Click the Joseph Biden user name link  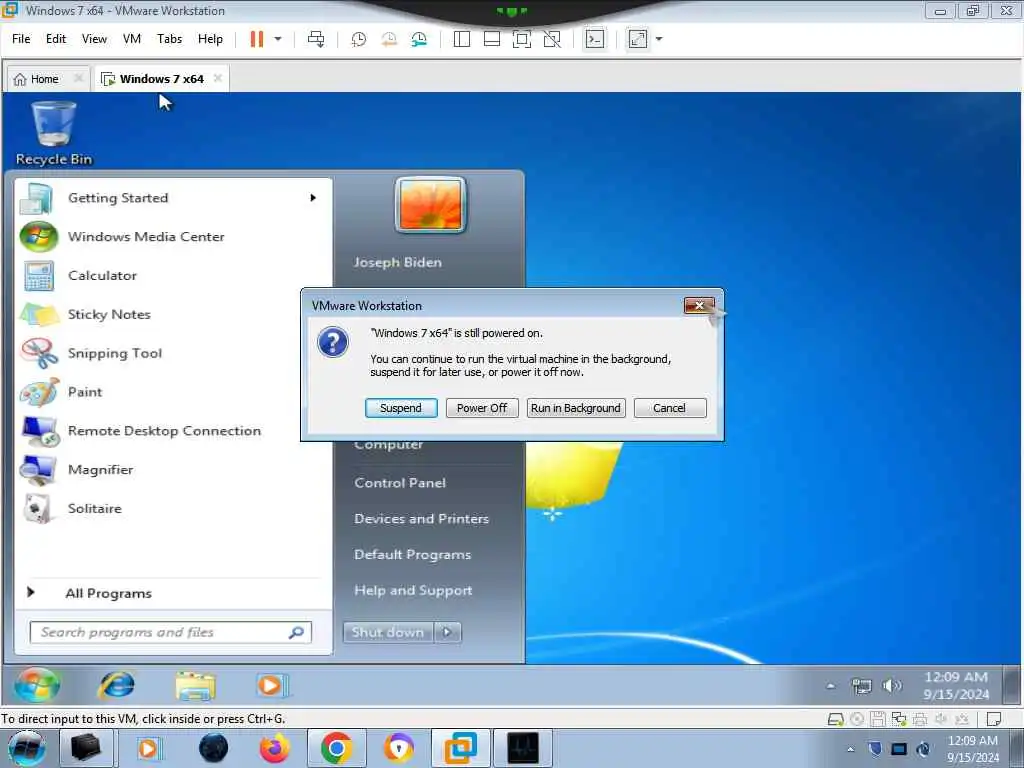click(398, 263)
